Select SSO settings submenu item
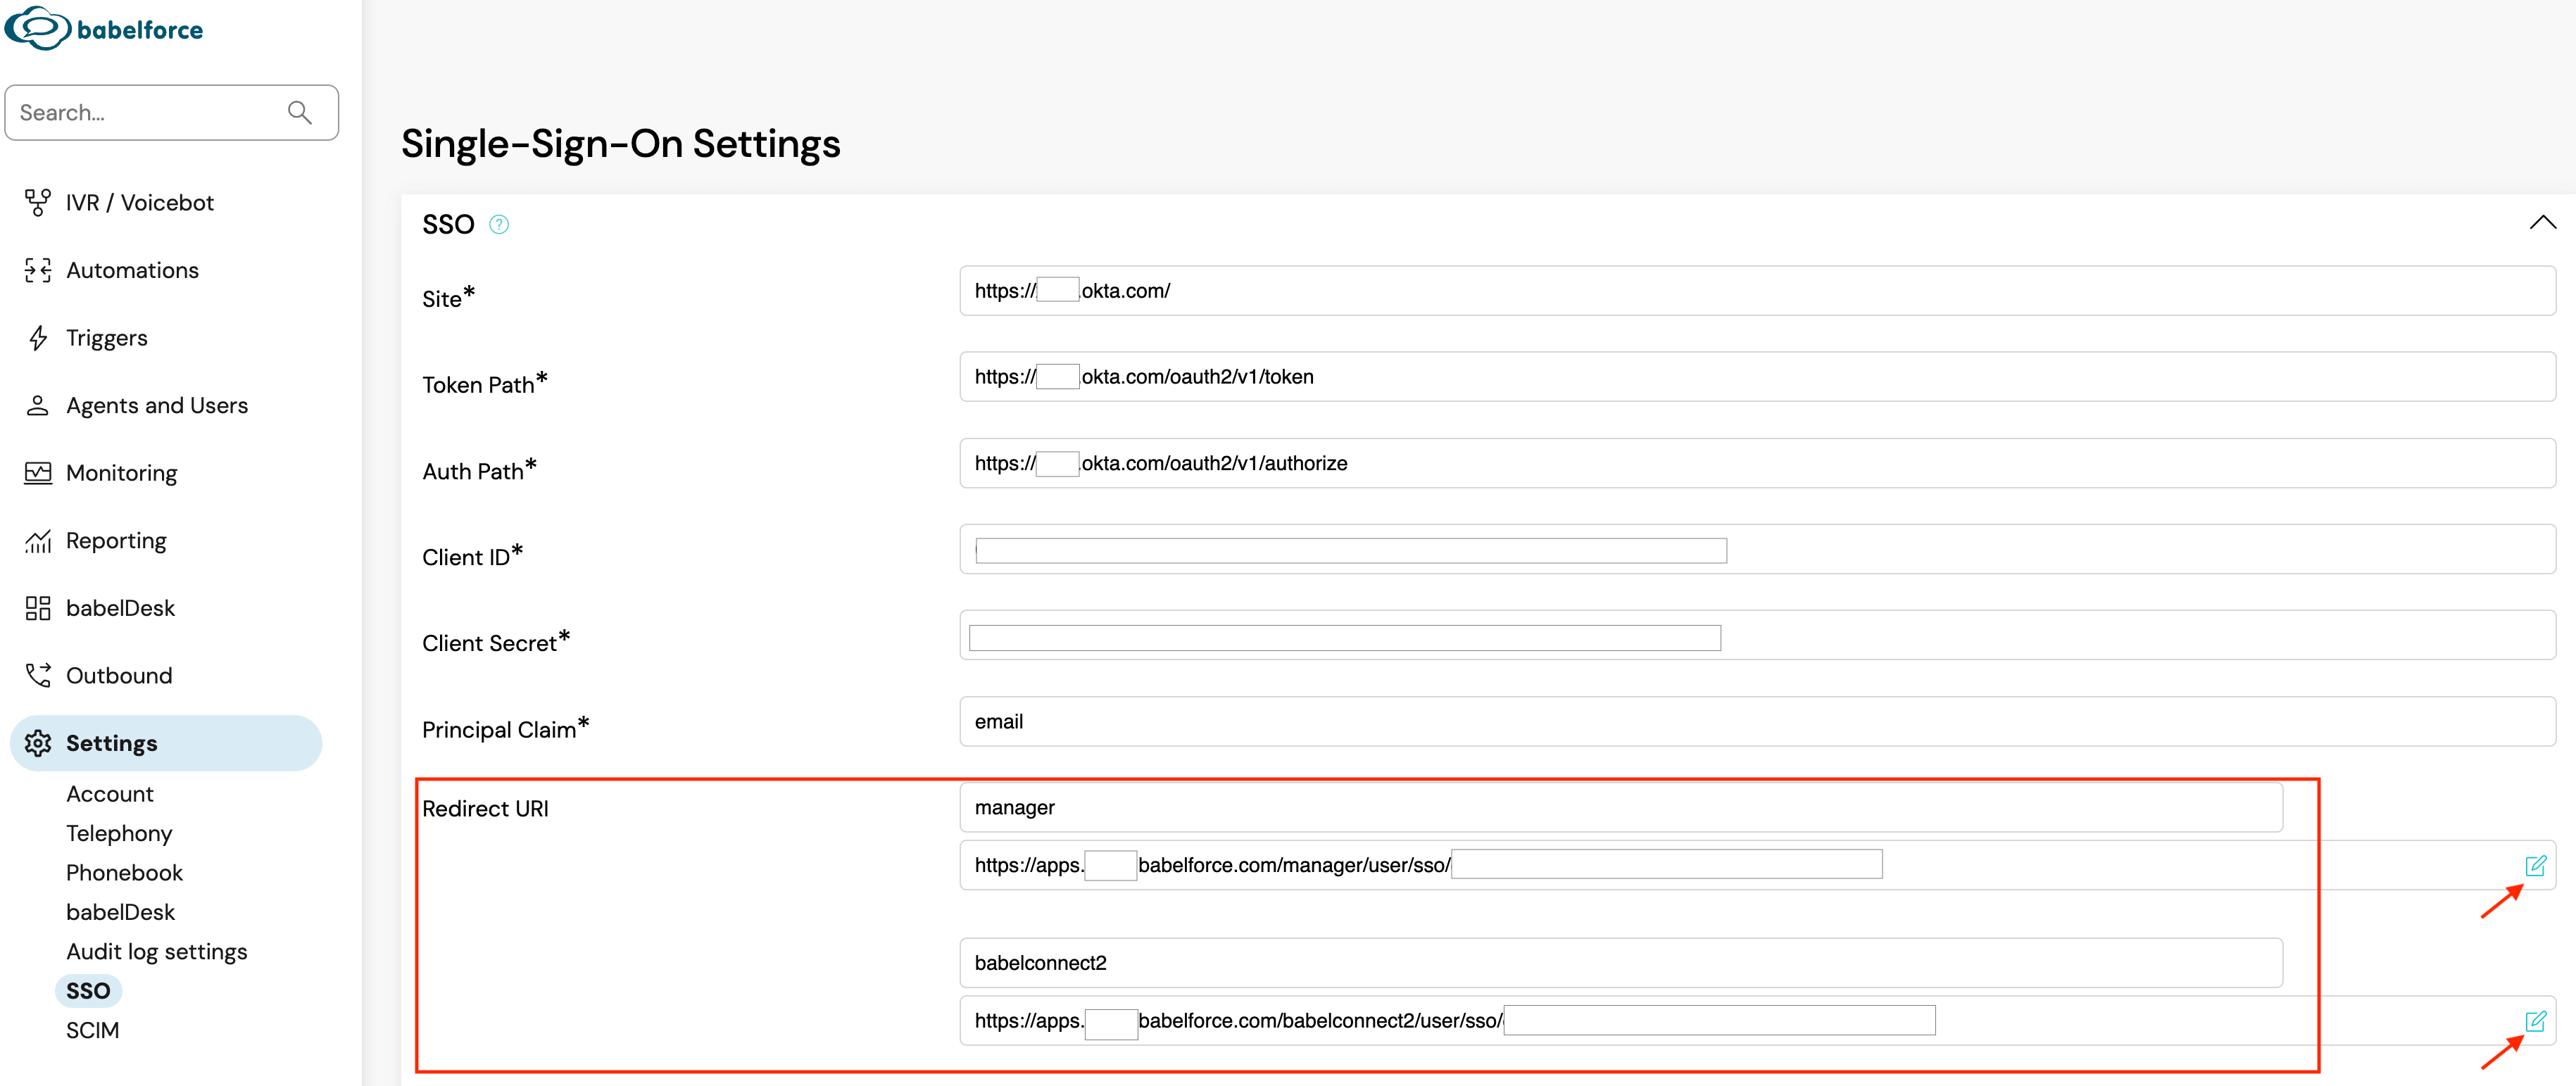The width and height of the screenshot is (2576, 1086). [88, 991]
